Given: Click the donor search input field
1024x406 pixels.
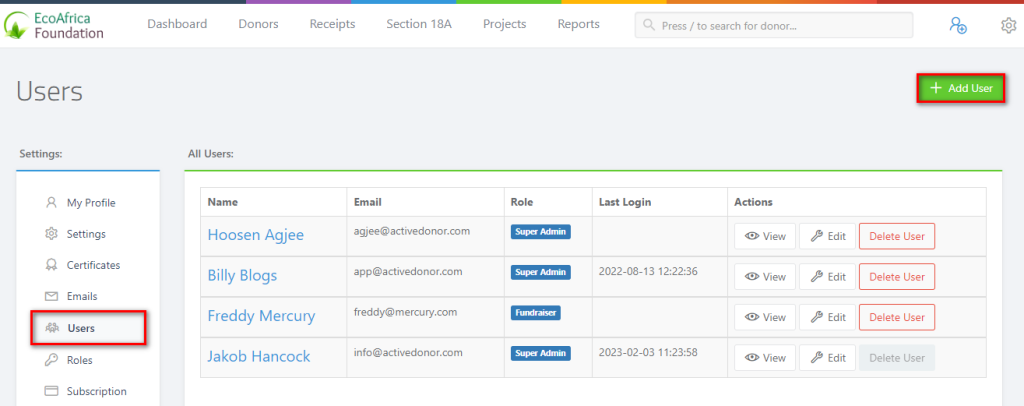Looking at the screenshot, I should point(774,25).
